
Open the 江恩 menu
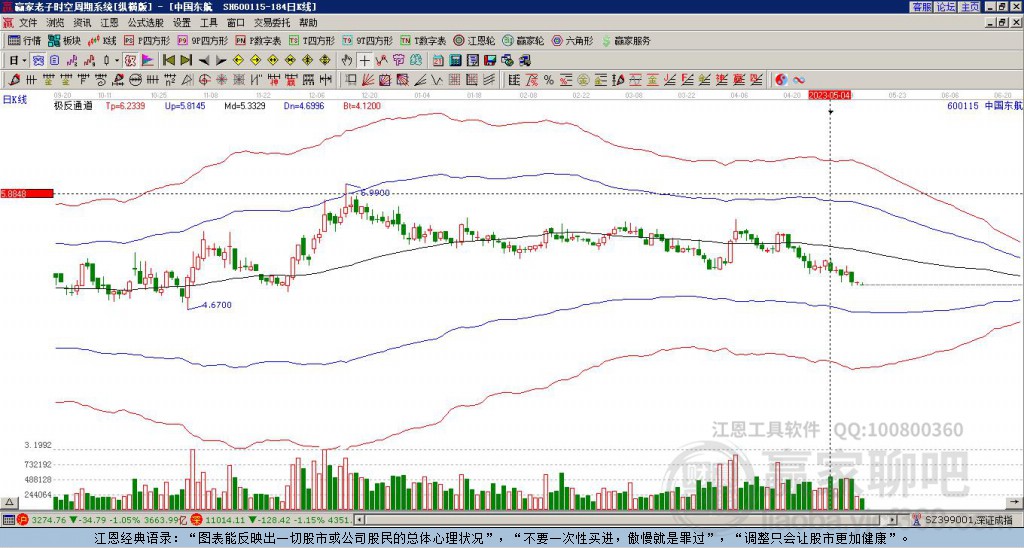[109, 23]
